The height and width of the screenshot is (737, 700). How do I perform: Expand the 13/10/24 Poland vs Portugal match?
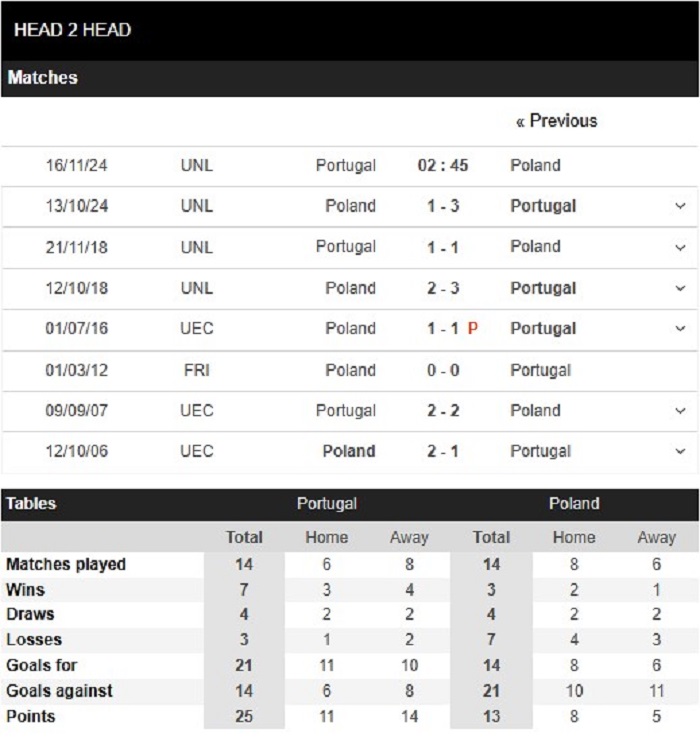click(x=680, y=206)
